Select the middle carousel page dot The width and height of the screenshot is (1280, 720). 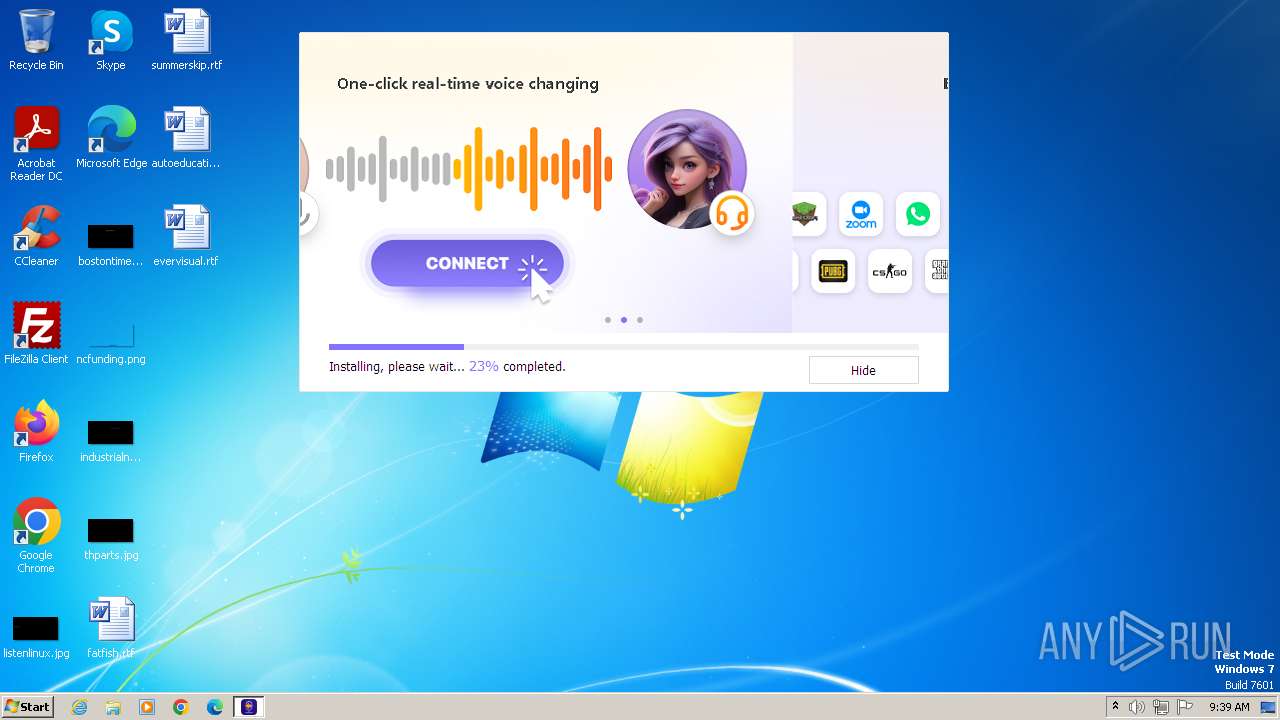point(624,320)
